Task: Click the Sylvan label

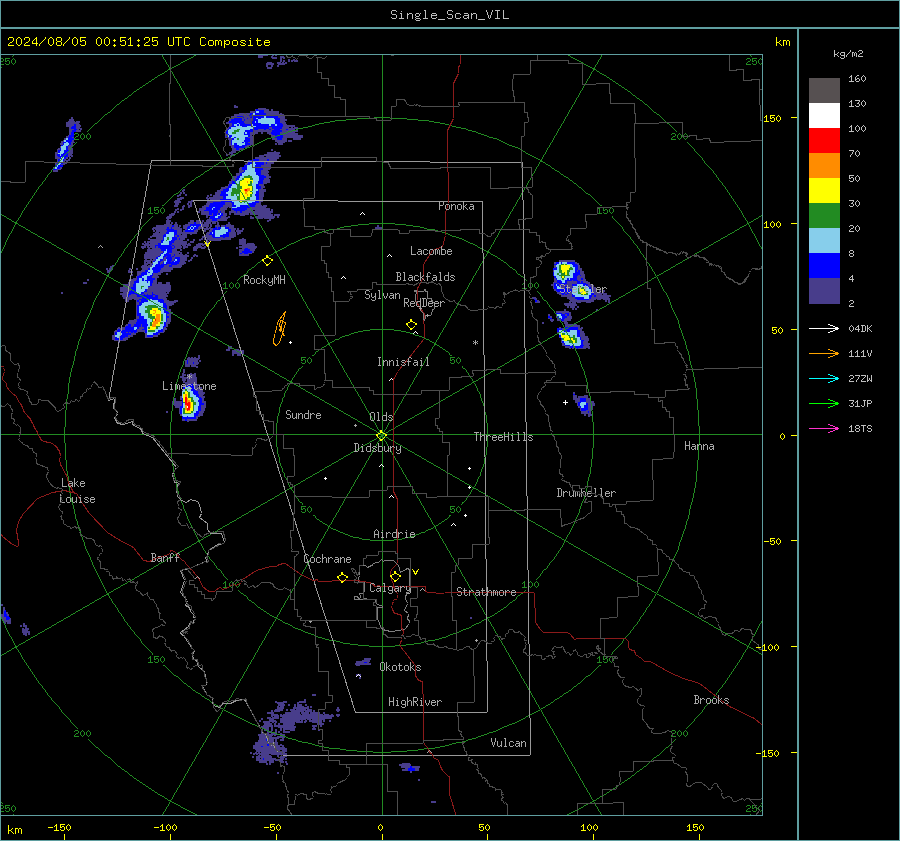Action: [x=382, y=295]
